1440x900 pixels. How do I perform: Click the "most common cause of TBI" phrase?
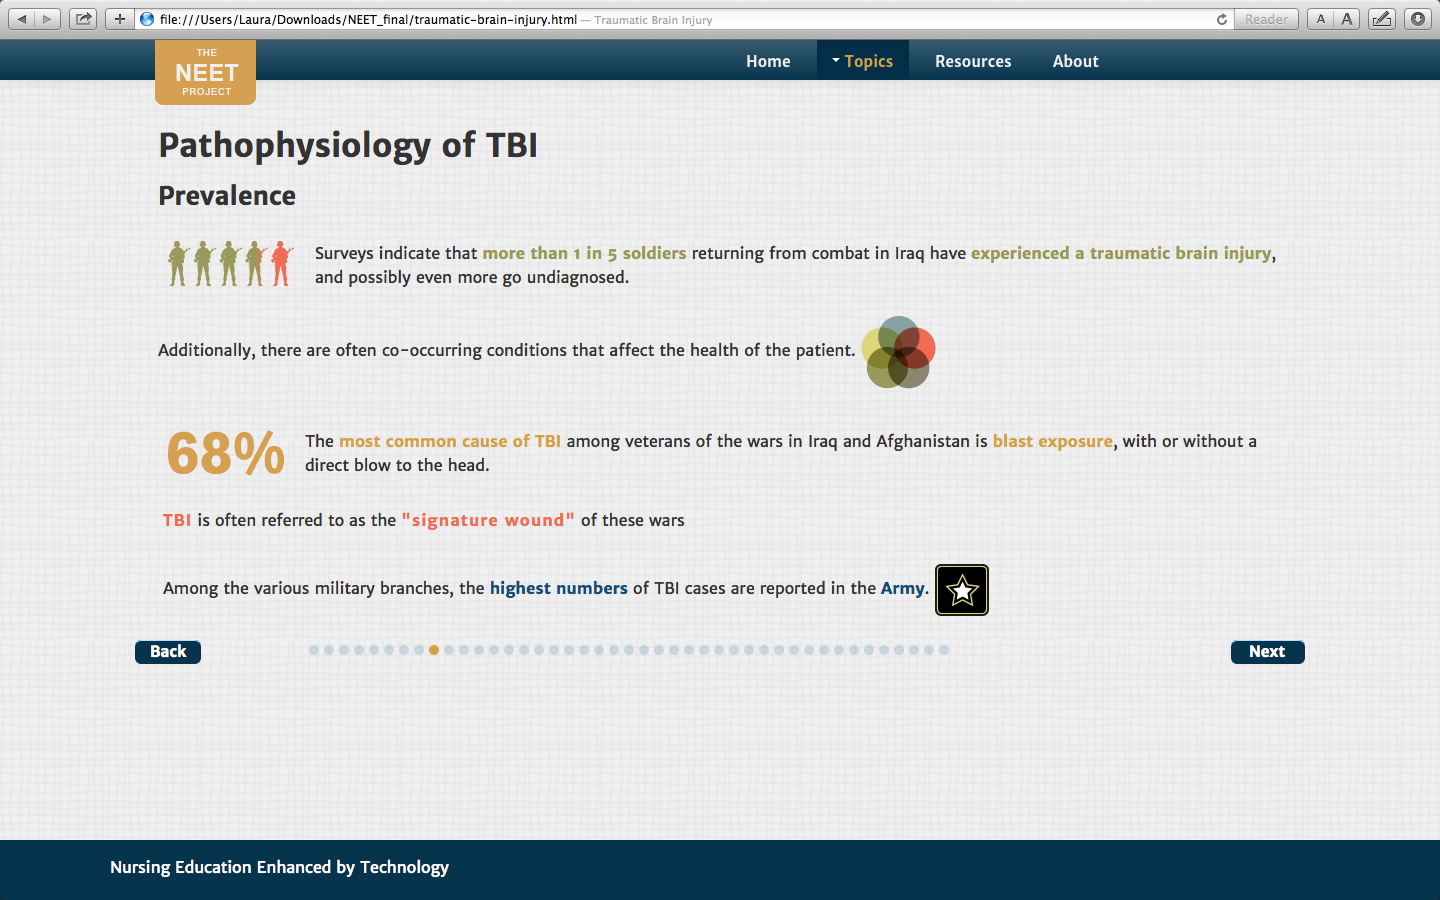450,441
